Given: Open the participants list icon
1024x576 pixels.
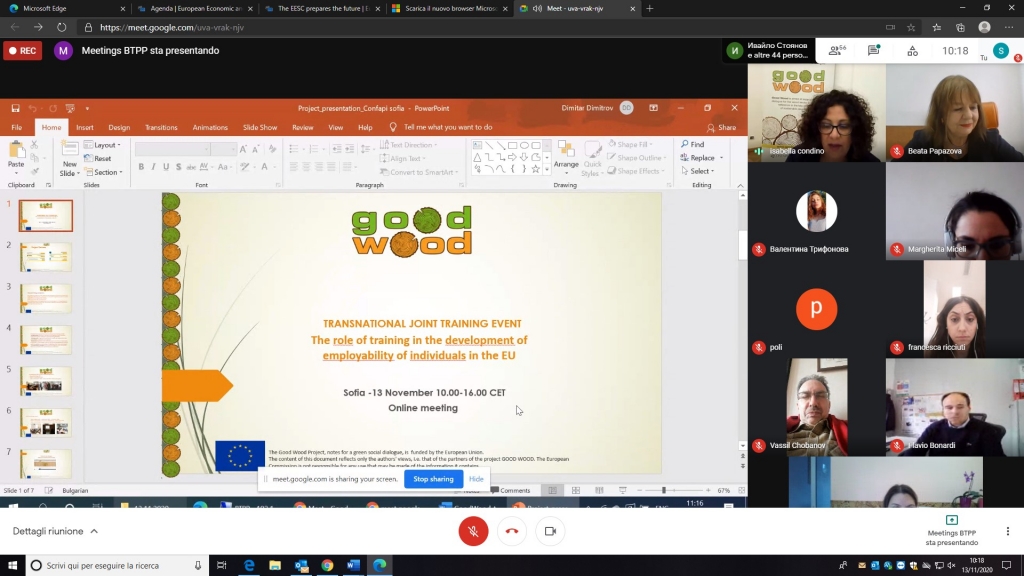Looking at the screenshot, I should [836, 50].
